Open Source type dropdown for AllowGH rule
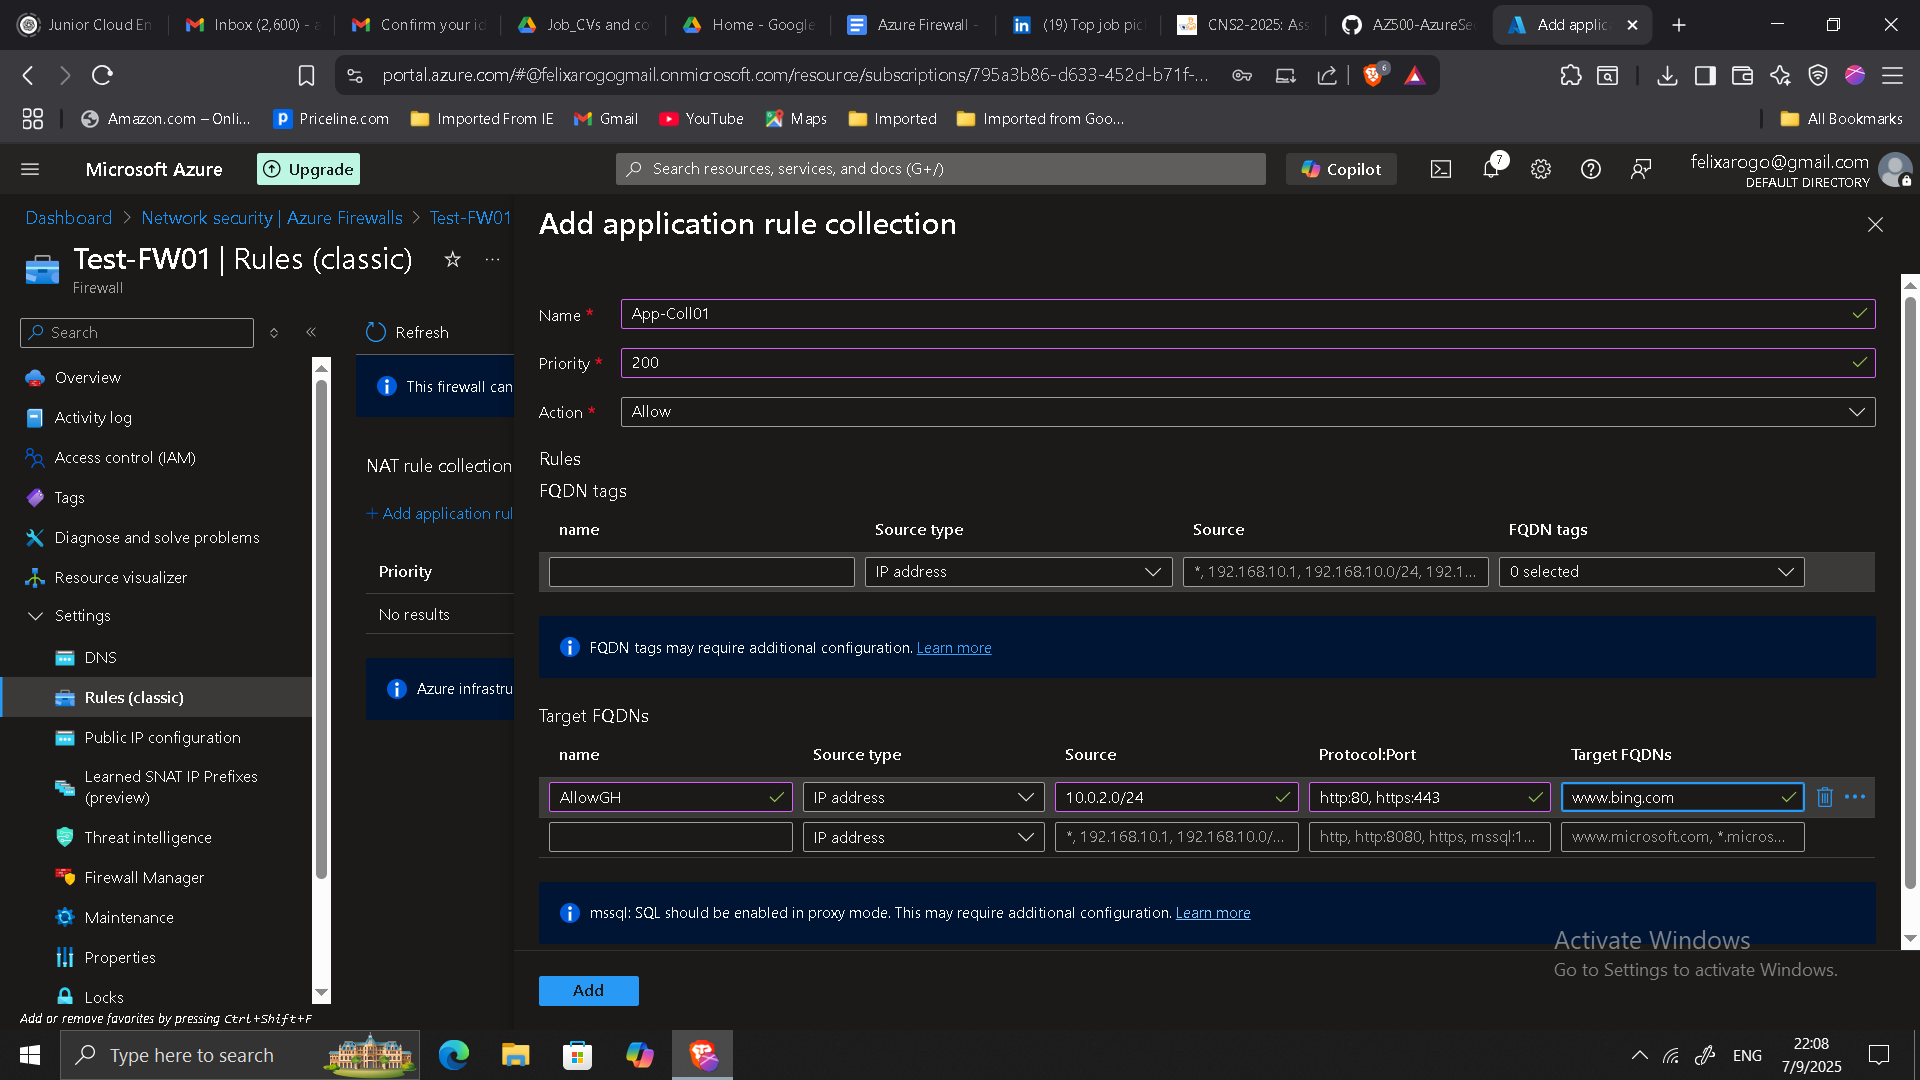This screenshot has height=1080, width=1920. 923,797
